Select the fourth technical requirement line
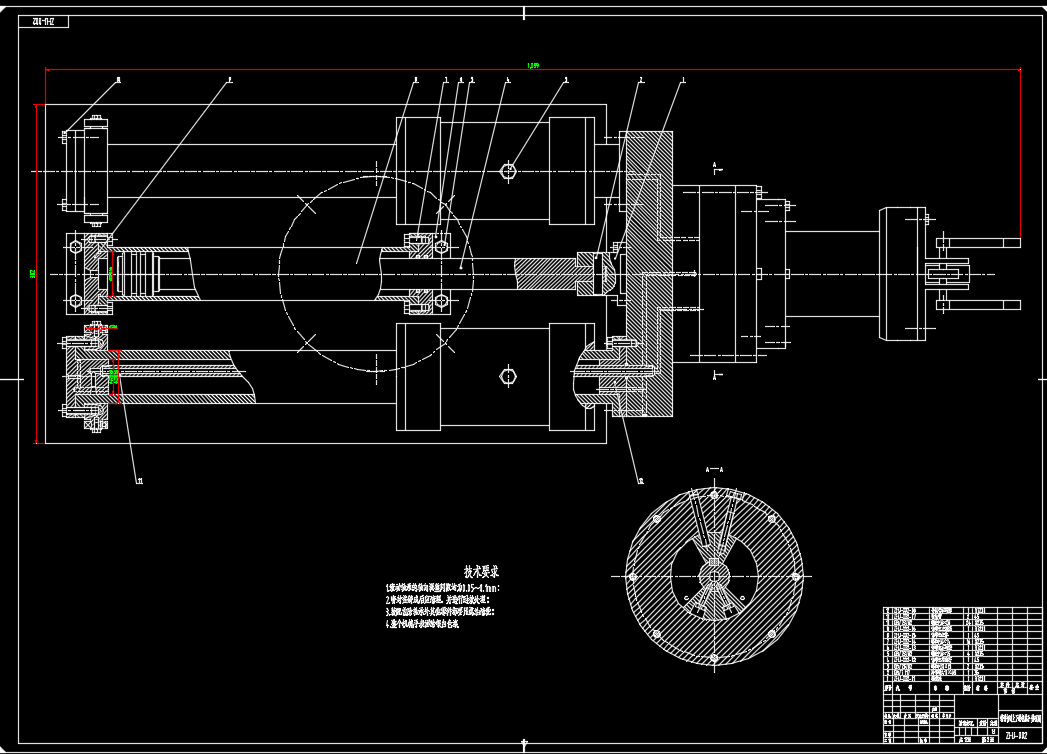 (x=422, y=623)
